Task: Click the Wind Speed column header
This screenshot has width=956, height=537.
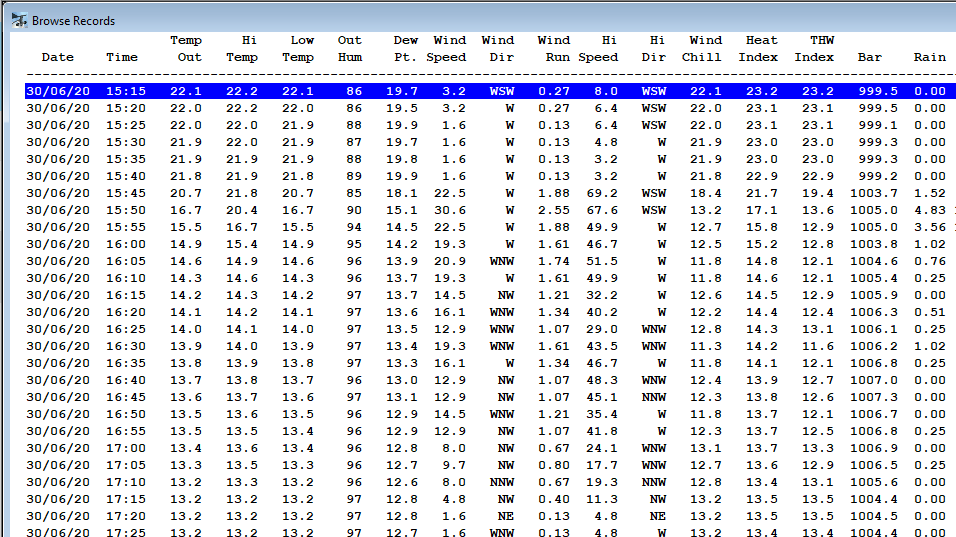Action: 446,49
